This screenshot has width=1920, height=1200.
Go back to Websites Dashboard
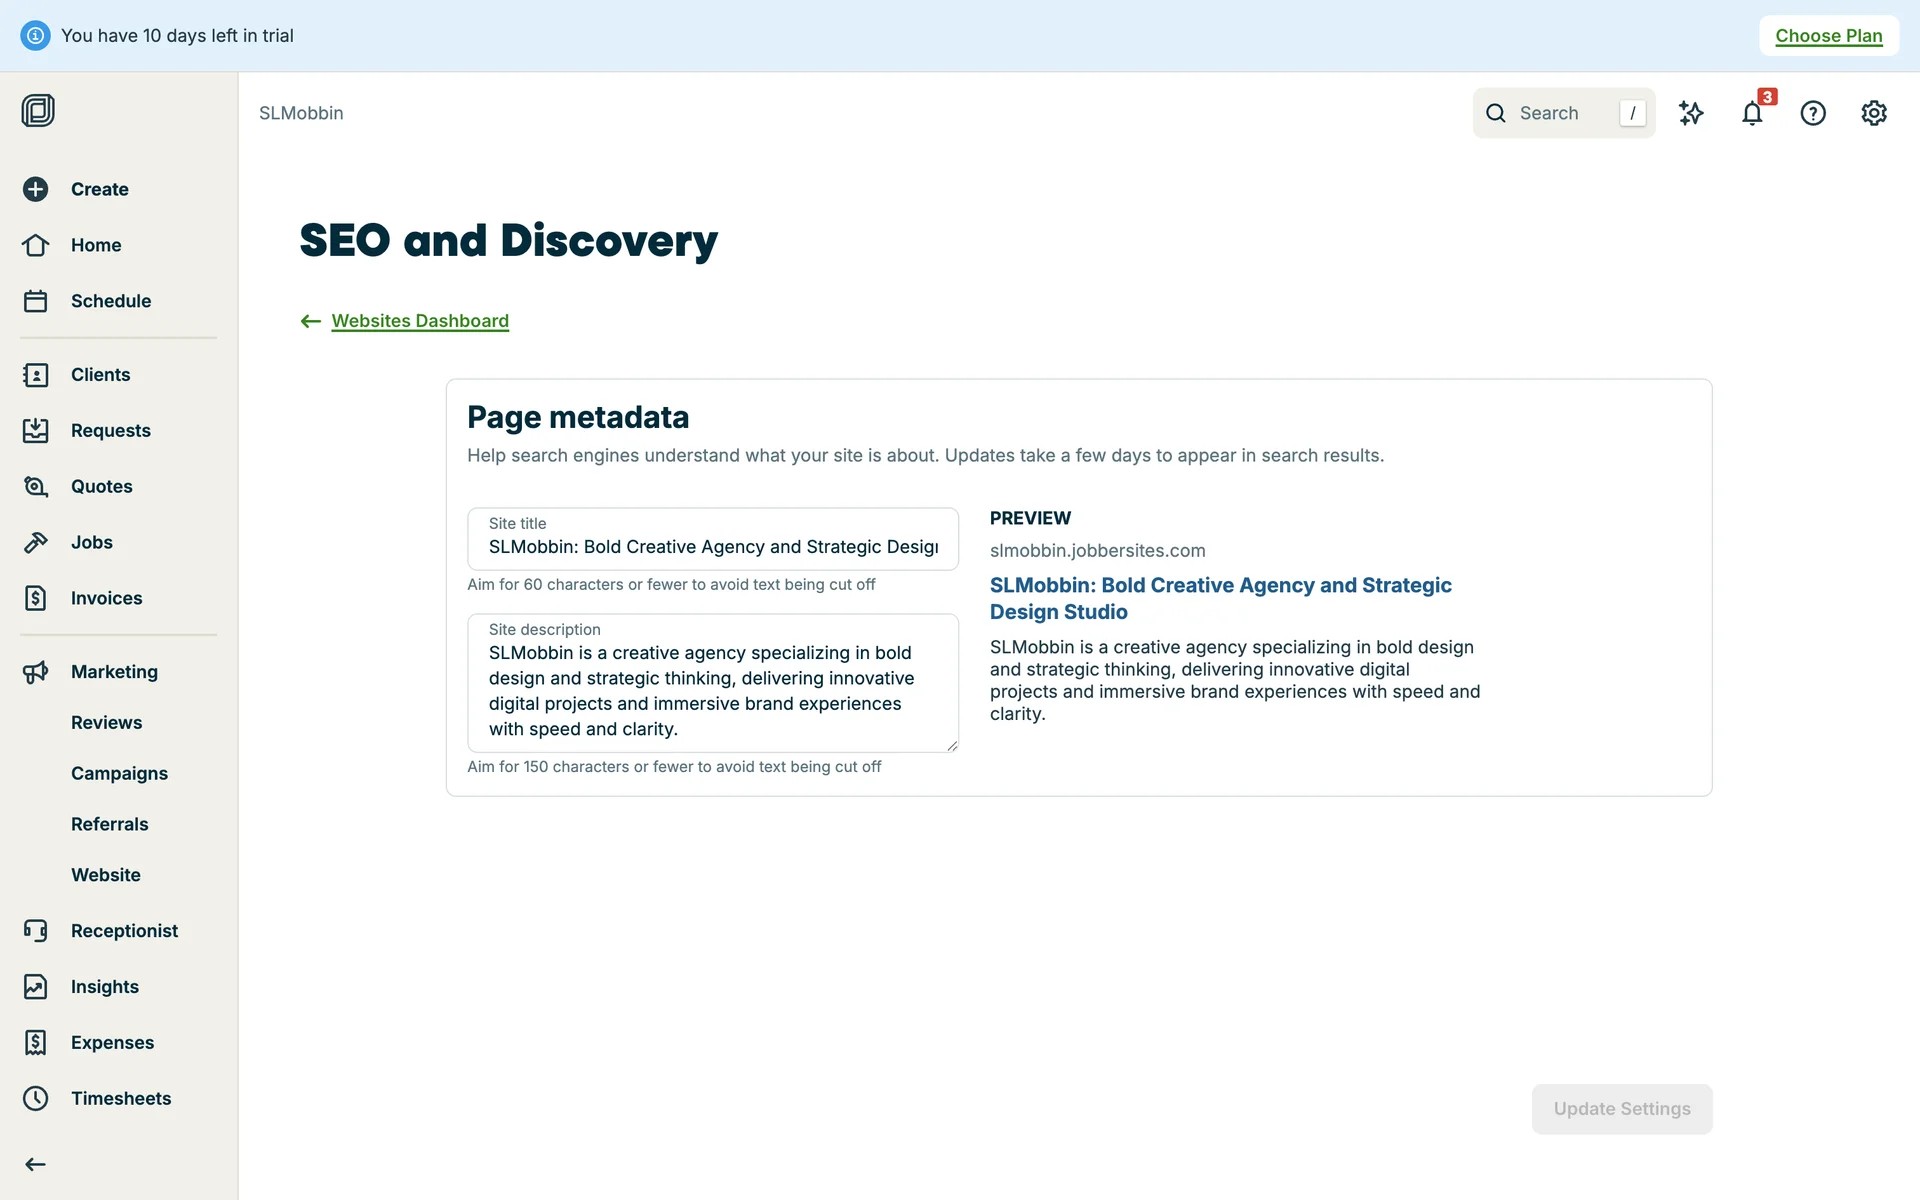419,321
